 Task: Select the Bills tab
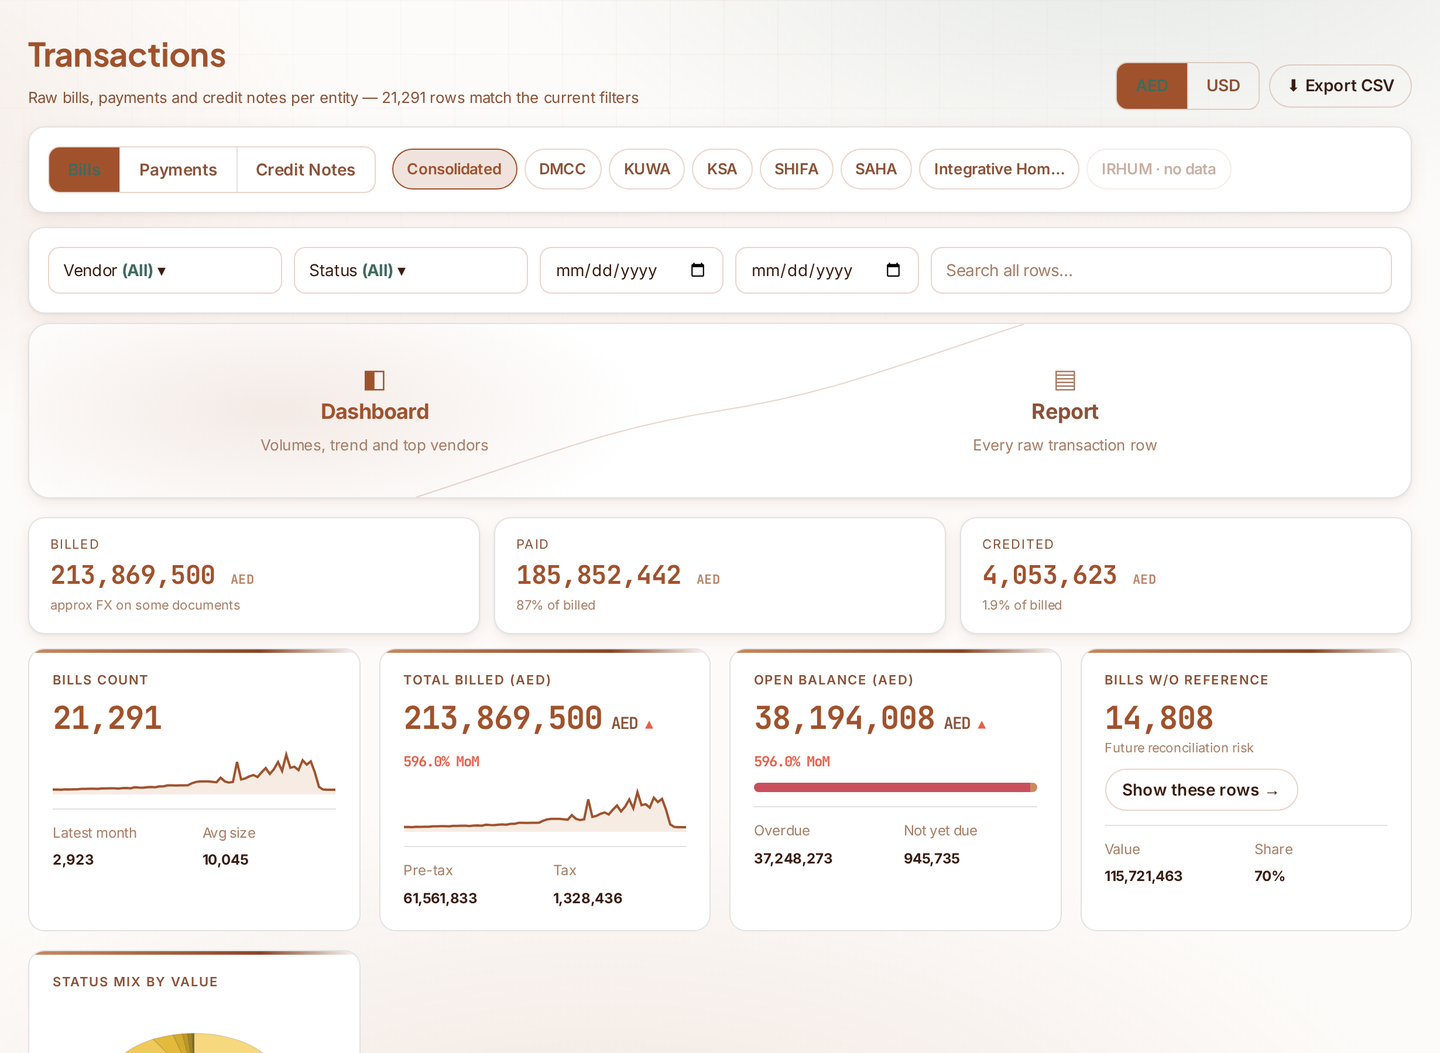pyautogui.click(x=84, y=170)
